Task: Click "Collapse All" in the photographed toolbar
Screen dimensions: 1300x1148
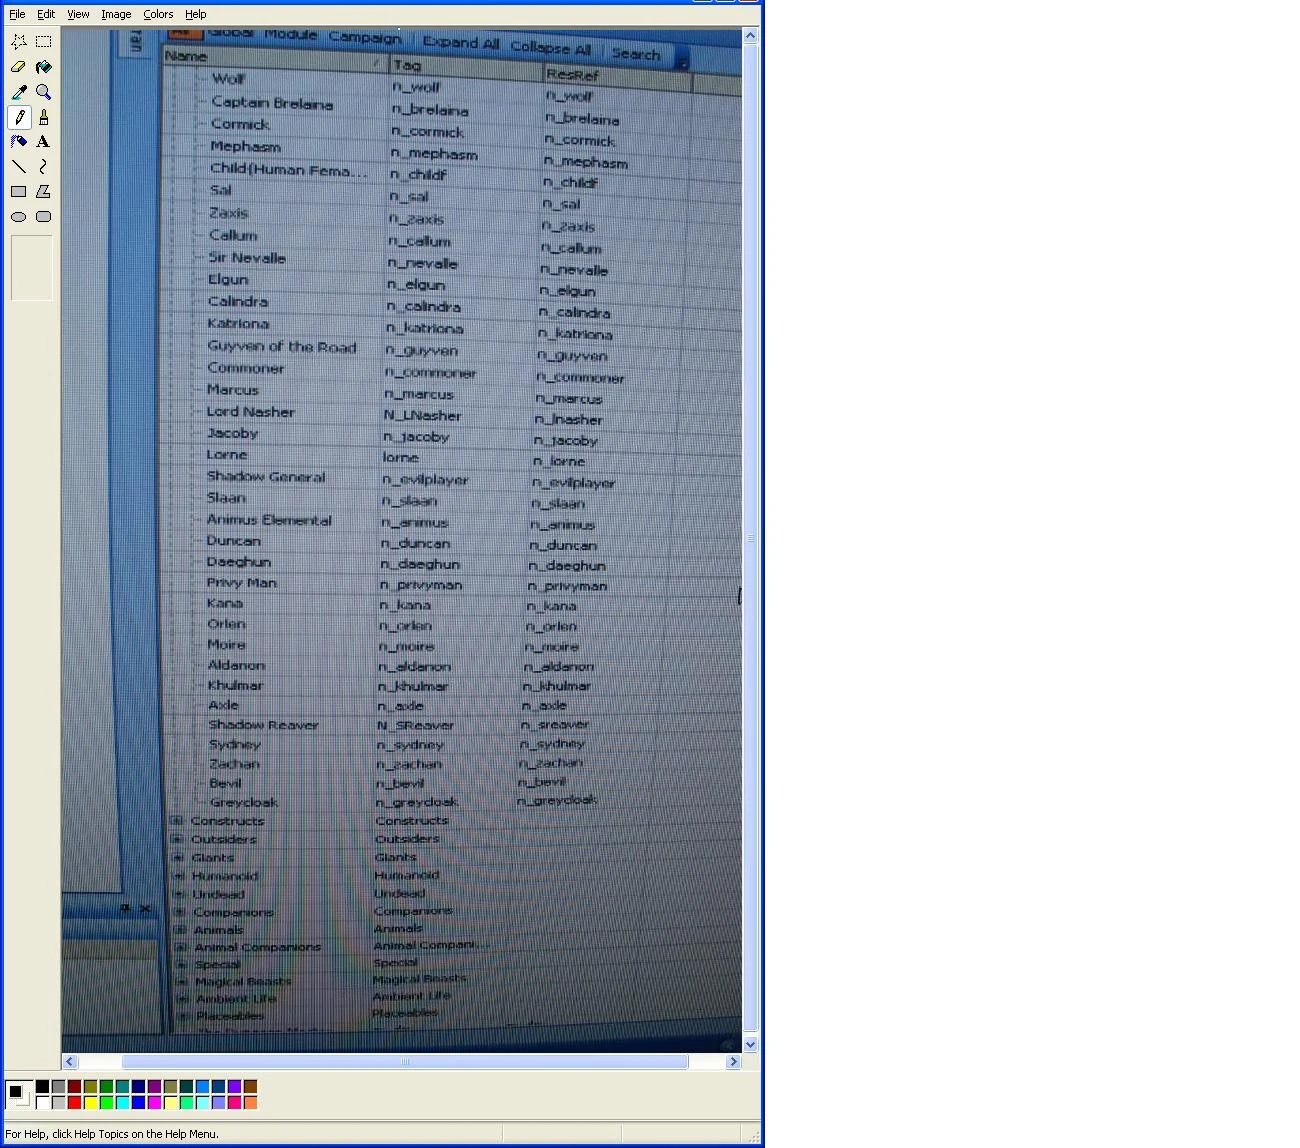Action: click(x=551, y=48)
